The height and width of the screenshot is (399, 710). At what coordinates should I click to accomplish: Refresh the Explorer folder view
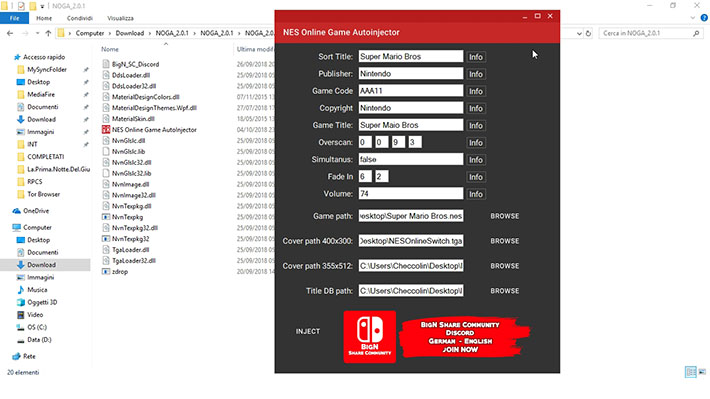click(588, 33)
